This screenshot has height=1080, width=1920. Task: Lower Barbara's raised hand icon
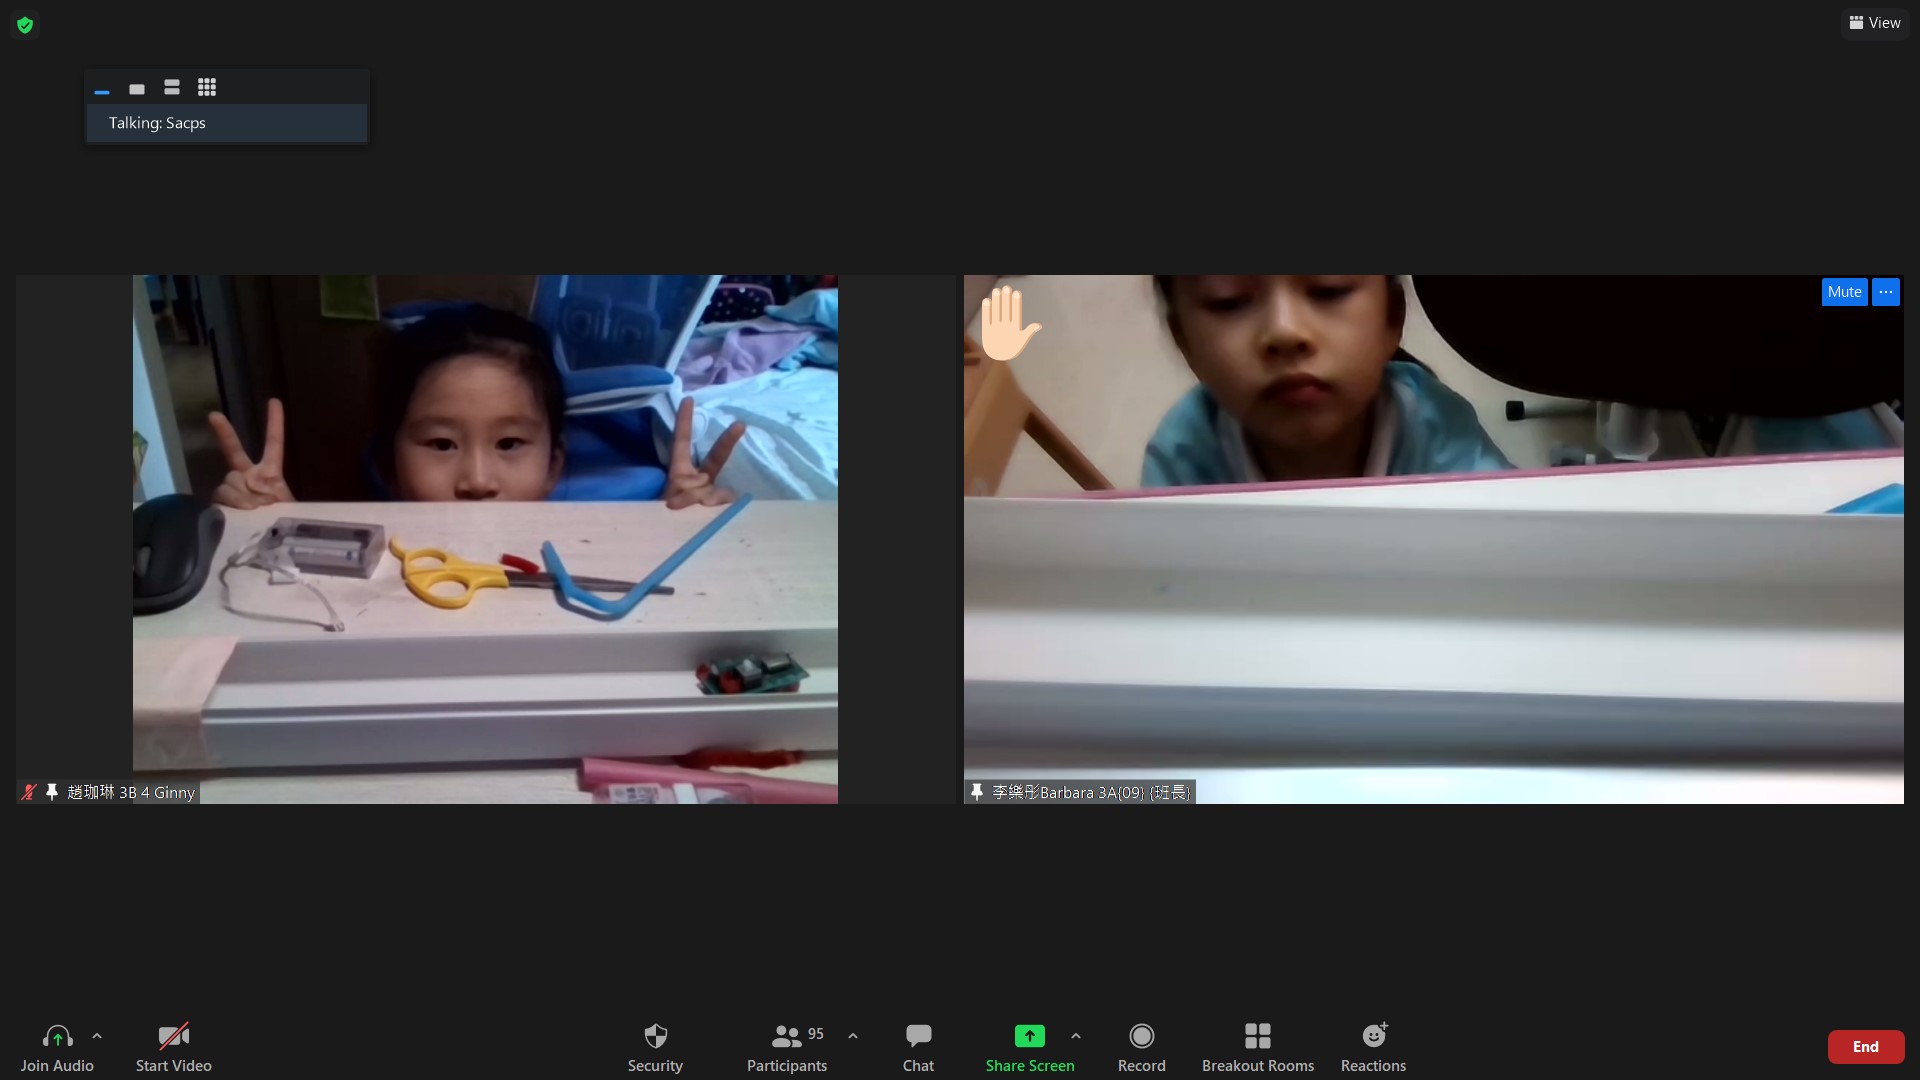point(1009,323)
